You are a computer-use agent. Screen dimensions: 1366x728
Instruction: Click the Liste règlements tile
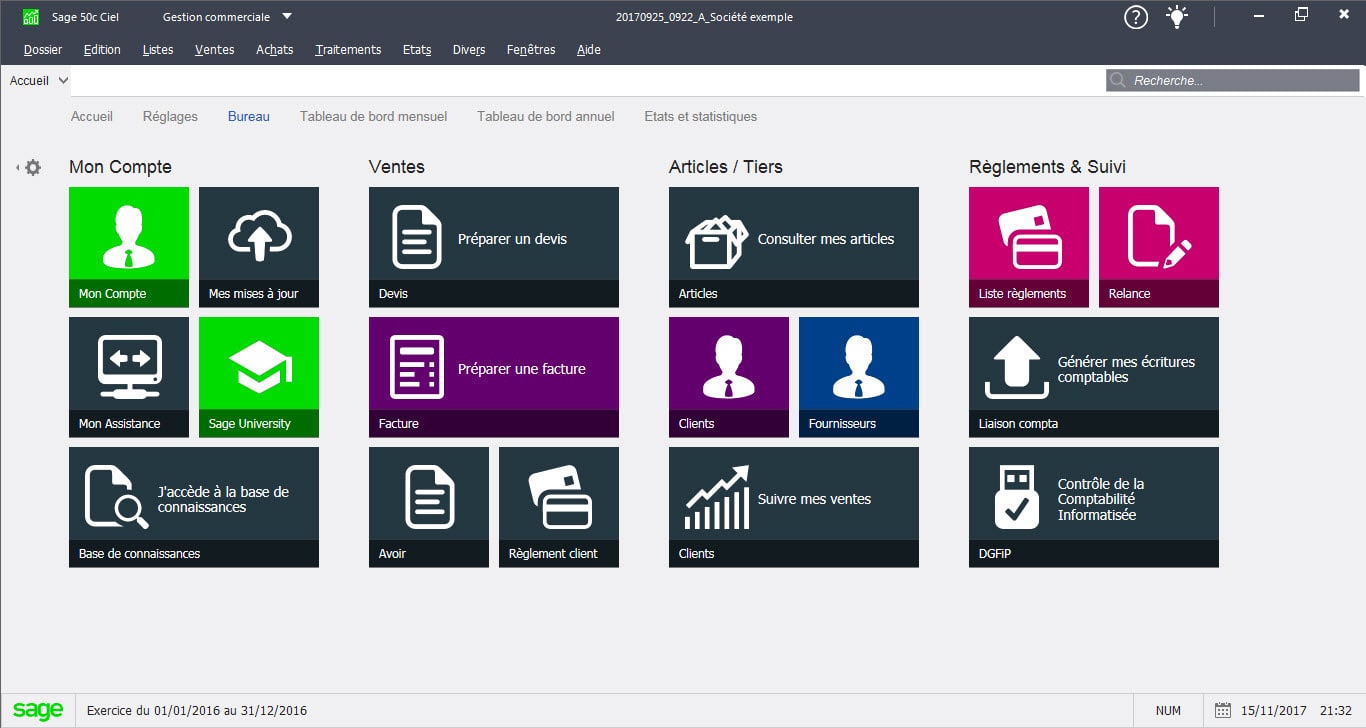click(x=1028, y=246)
